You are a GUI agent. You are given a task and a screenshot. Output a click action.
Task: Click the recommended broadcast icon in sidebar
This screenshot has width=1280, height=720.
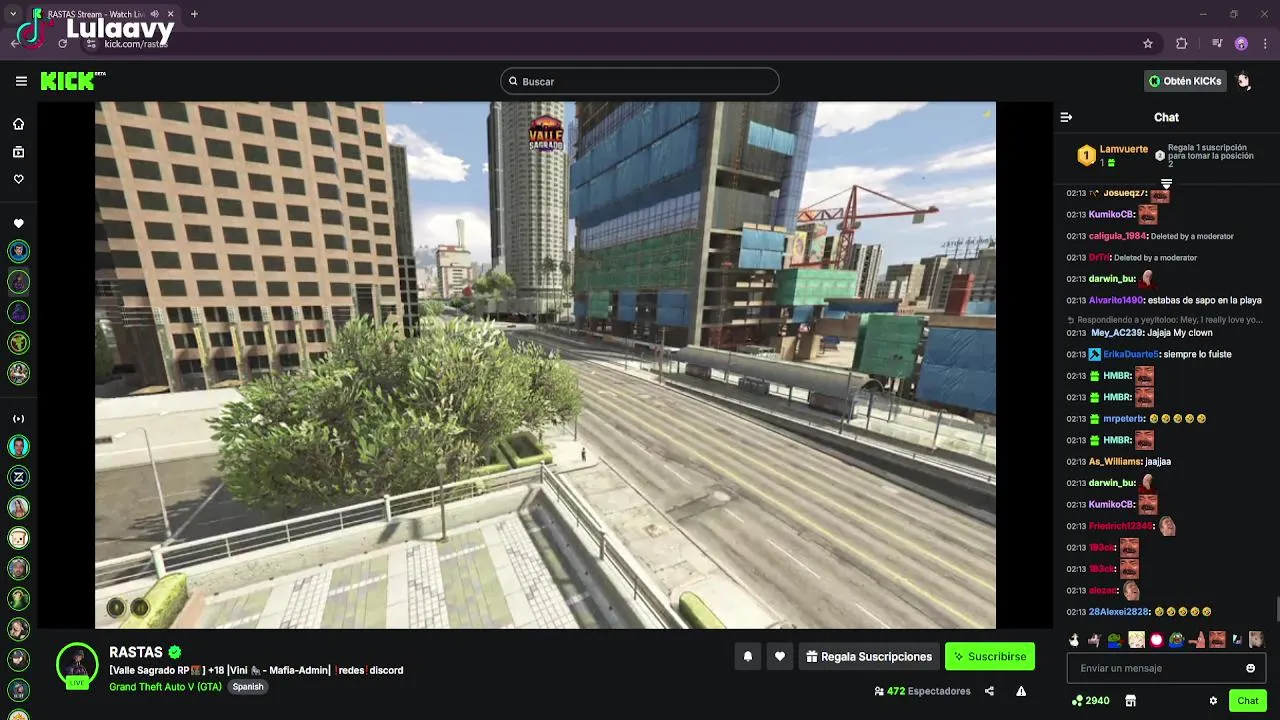click(18, 418)
